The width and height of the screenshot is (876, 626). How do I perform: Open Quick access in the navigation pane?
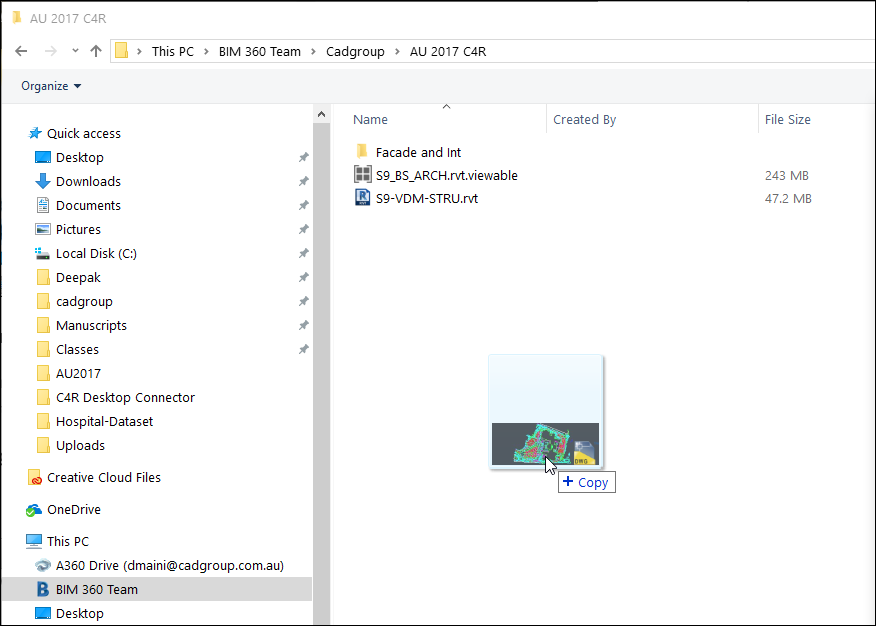pyautogui.click(x=84, y=133)
